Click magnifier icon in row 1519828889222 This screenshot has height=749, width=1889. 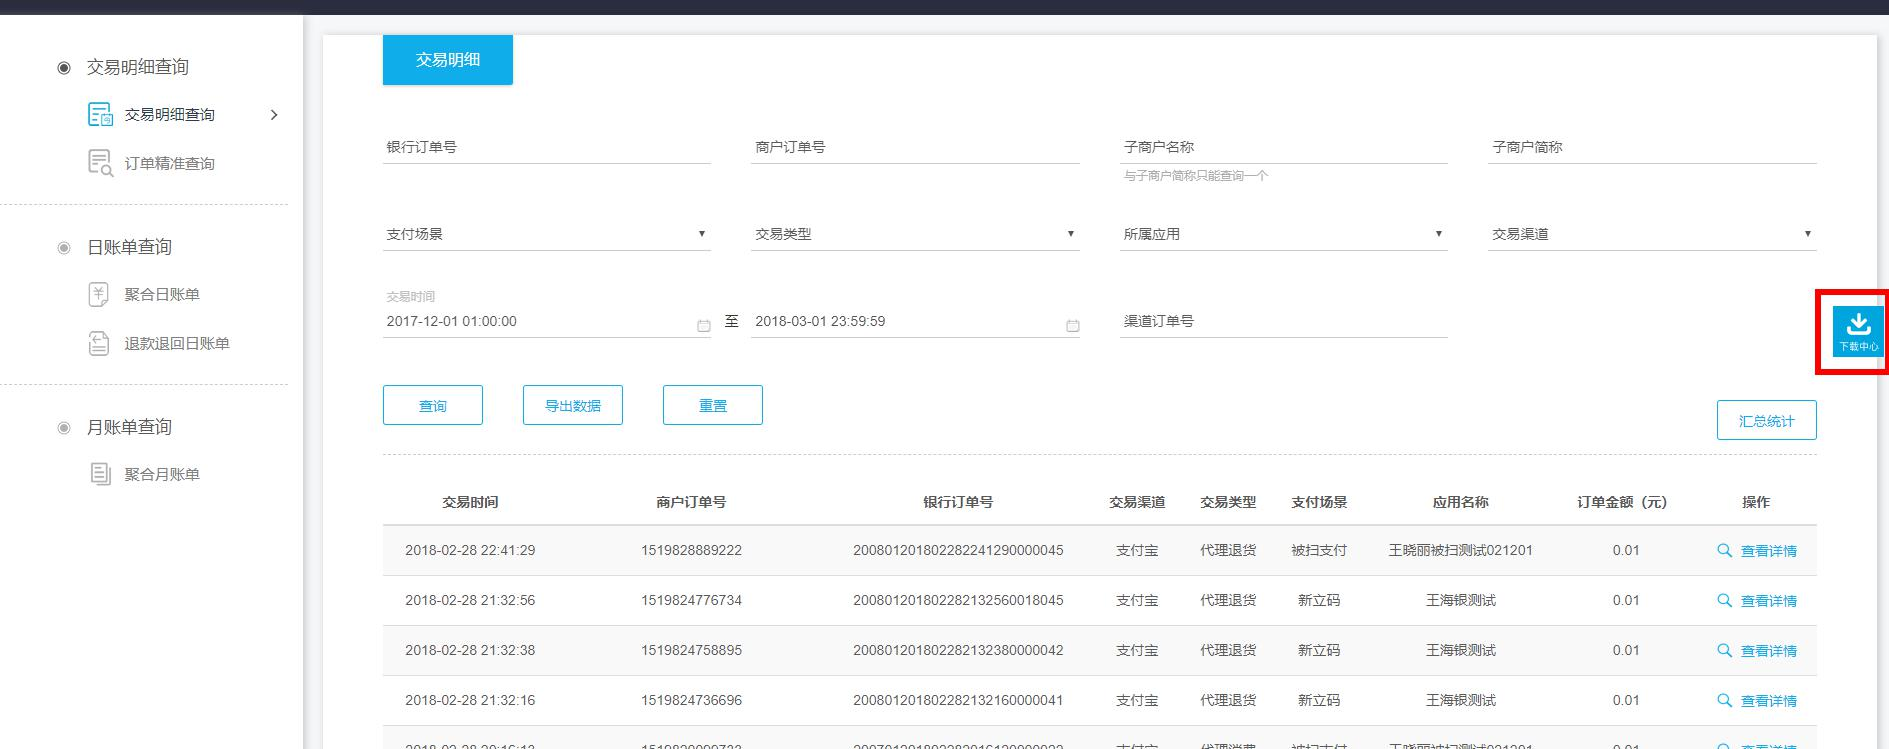pos(1724,550)
